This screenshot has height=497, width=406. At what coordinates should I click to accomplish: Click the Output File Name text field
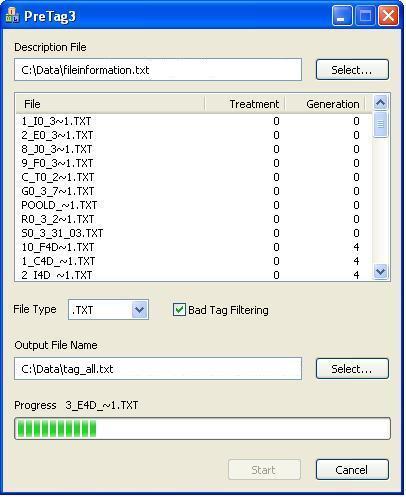[x=158, y=369]
